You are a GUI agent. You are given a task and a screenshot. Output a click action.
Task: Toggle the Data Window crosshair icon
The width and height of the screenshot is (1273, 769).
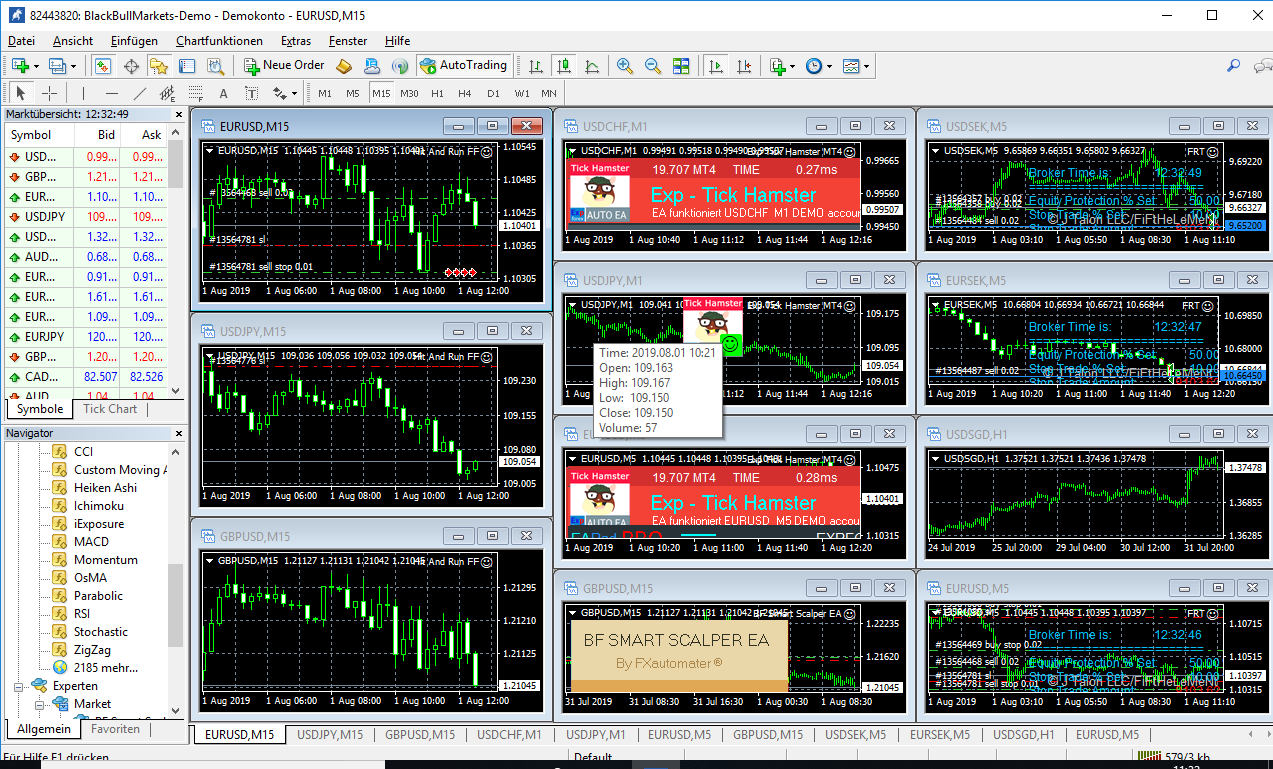(131, 65)
